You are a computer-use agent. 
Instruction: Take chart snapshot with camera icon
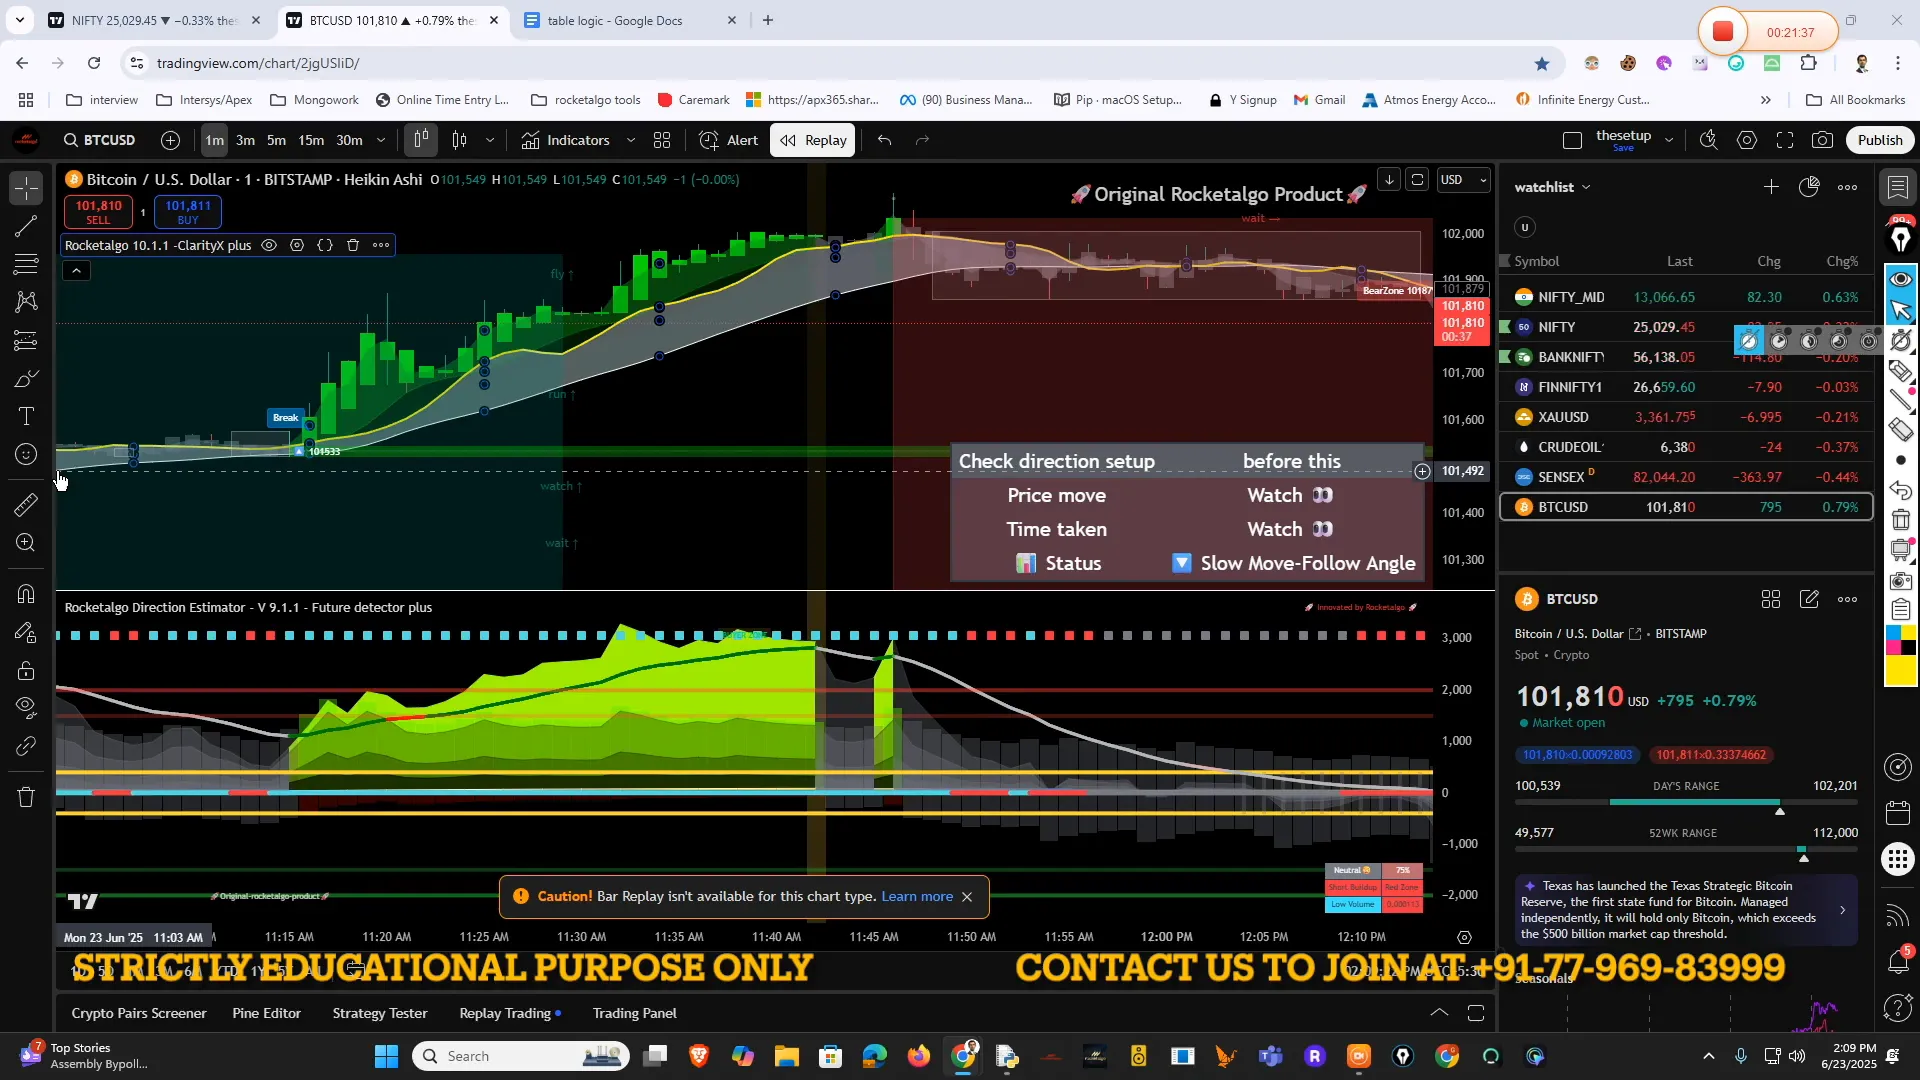pyautogui.click(x=1822, y=140)
